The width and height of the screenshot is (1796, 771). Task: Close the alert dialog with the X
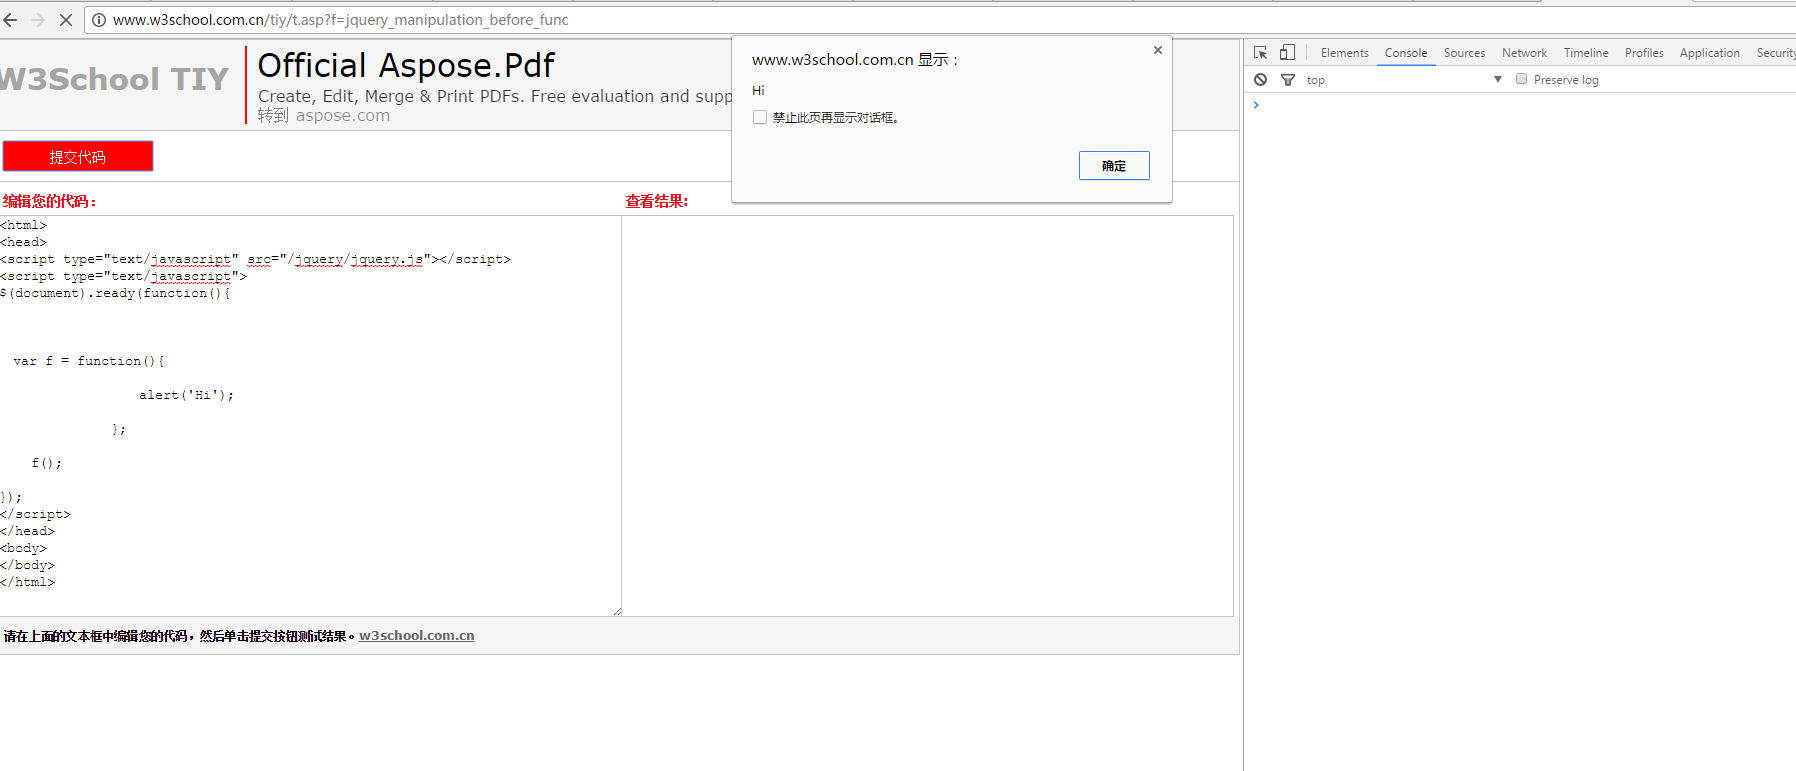pyautogui.click(x=1158, y=50)
